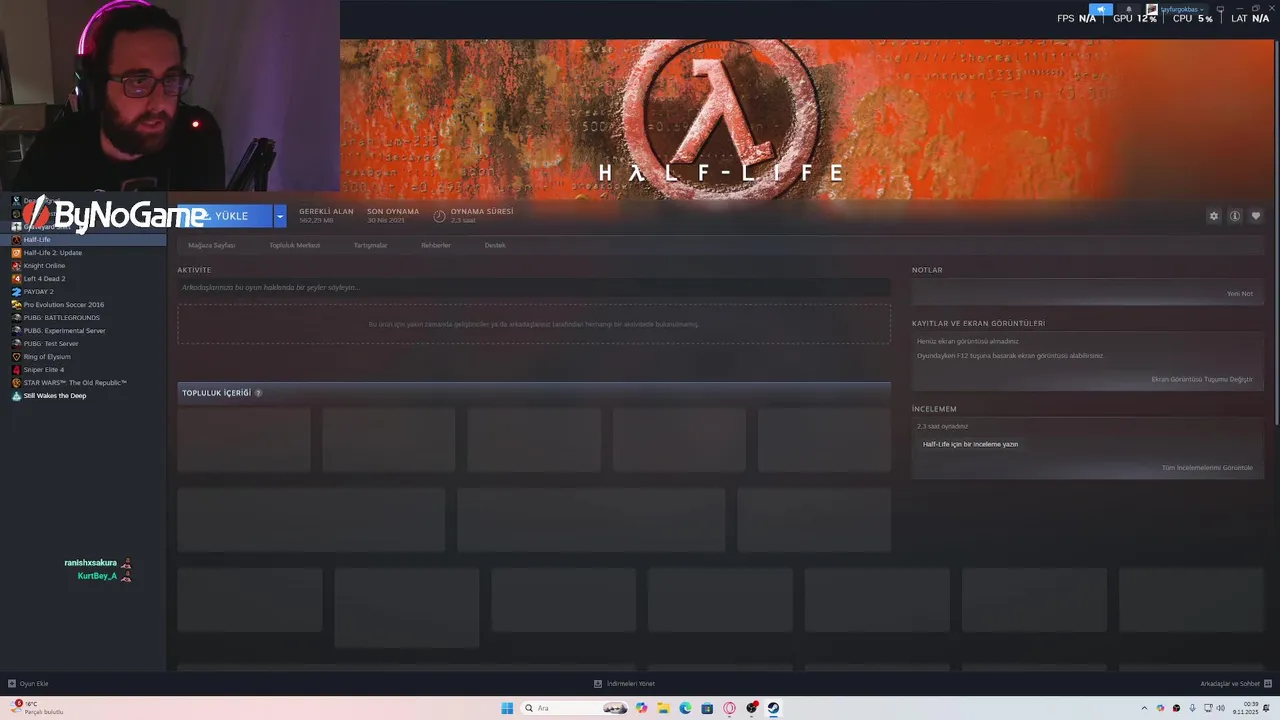Click the downloads manager icon in footer
The height and width of the screenshot is (720, 1280).
tap(598, 684)
